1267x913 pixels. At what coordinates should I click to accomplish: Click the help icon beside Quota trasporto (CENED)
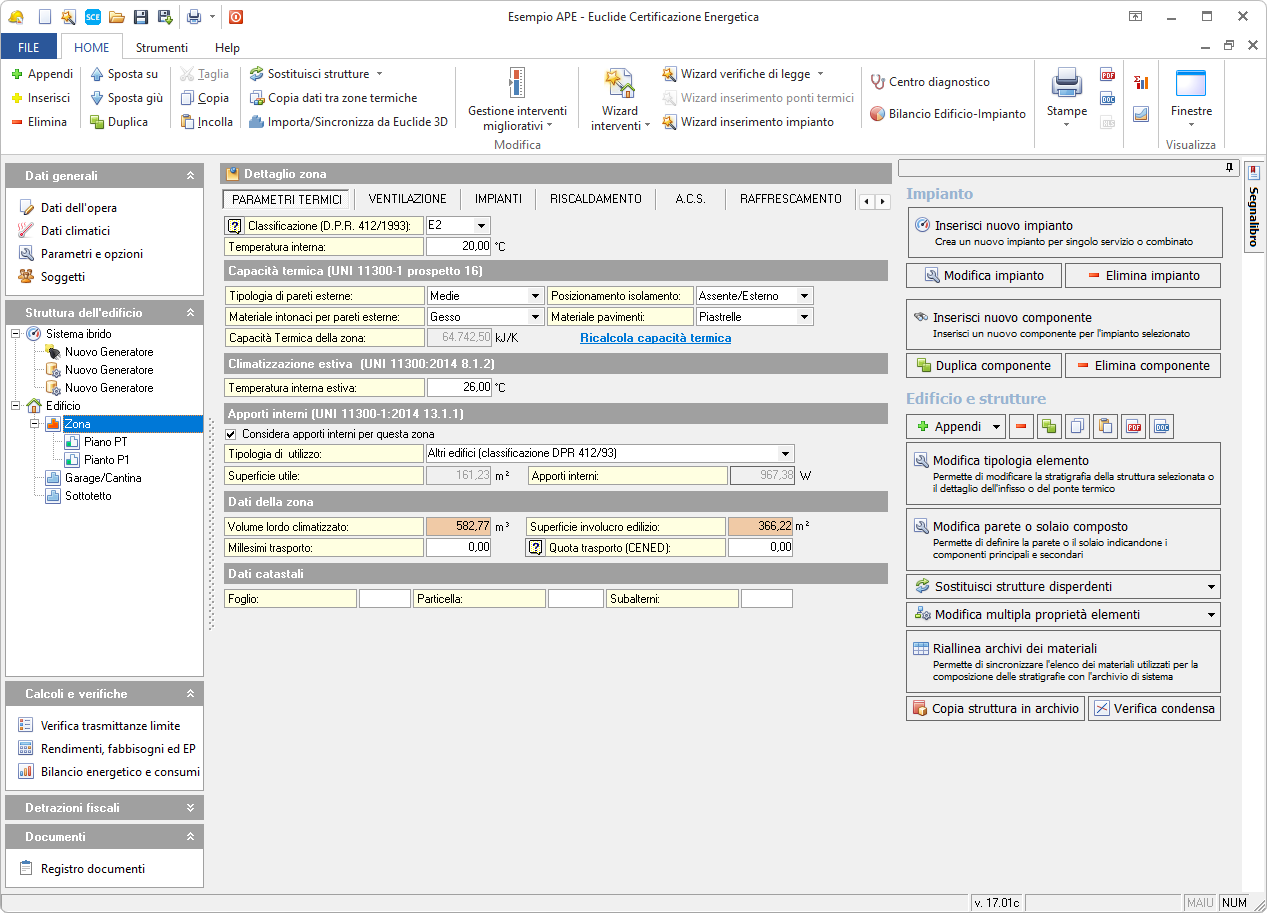point(535,548)
